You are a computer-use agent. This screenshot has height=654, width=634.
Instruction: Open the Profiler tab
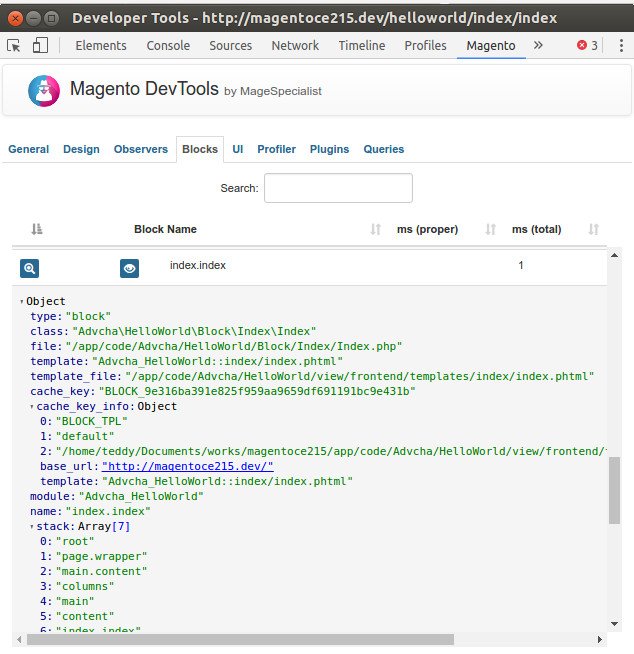click(x=276, y=149)
